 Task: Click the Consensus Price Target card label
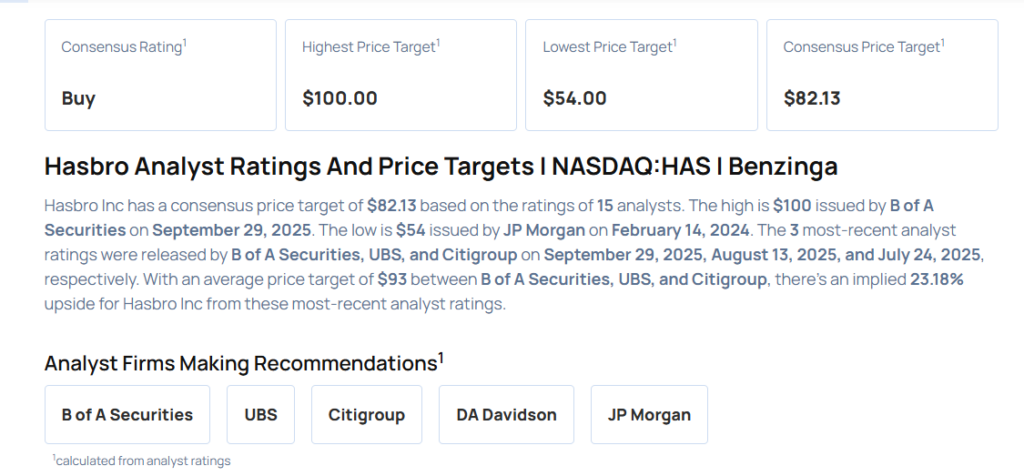[863, 47]
